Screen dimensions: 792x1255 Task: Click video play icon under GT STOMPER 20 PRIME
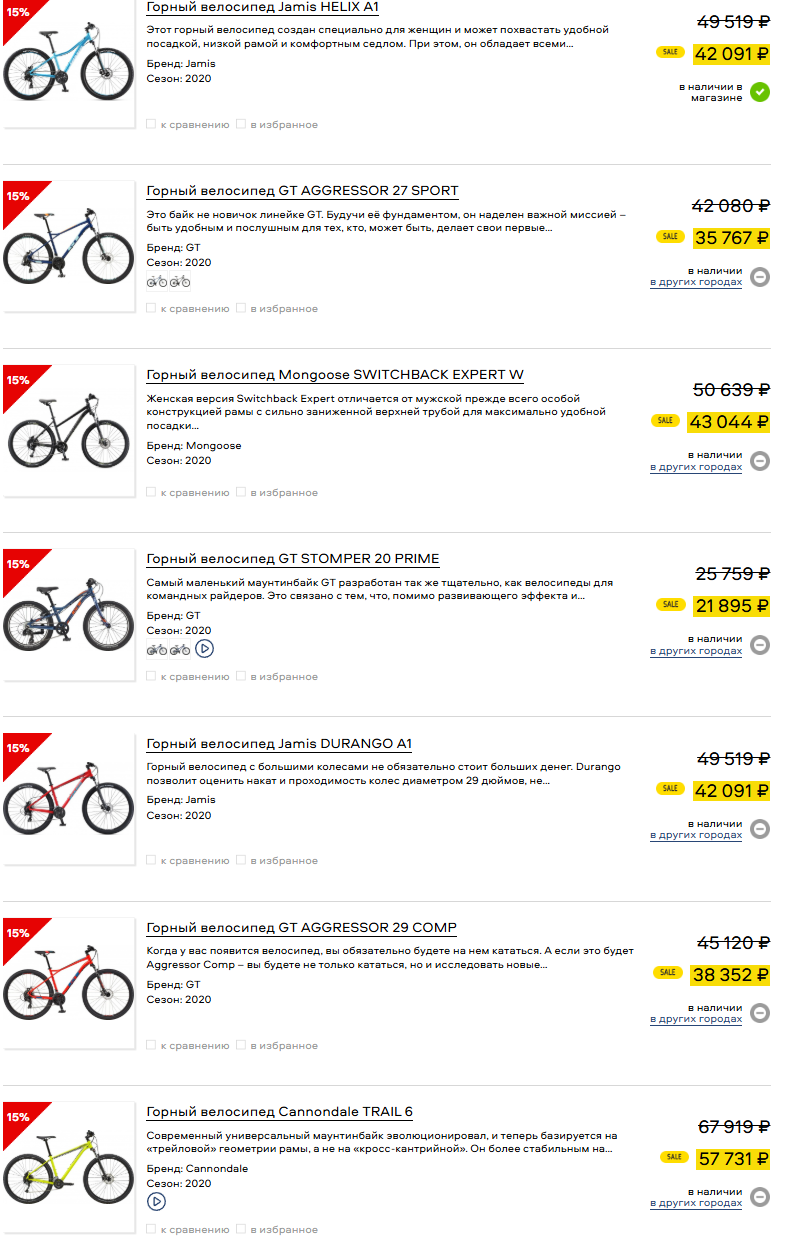204,648
